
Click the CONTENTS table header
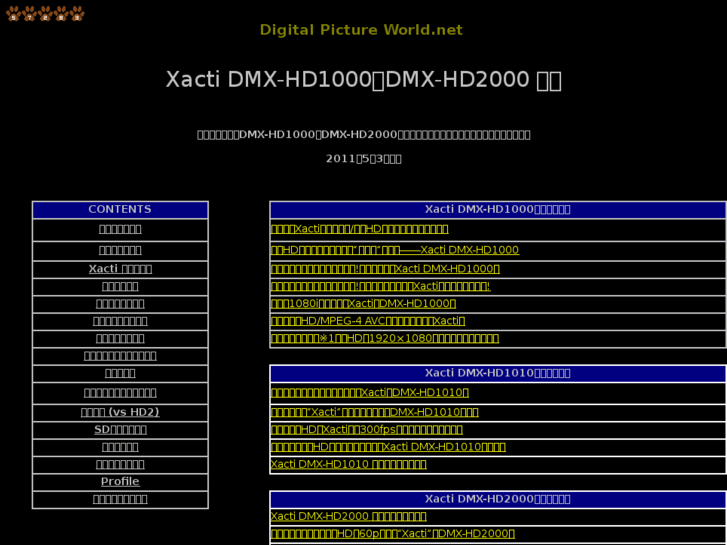coord(120,209)
